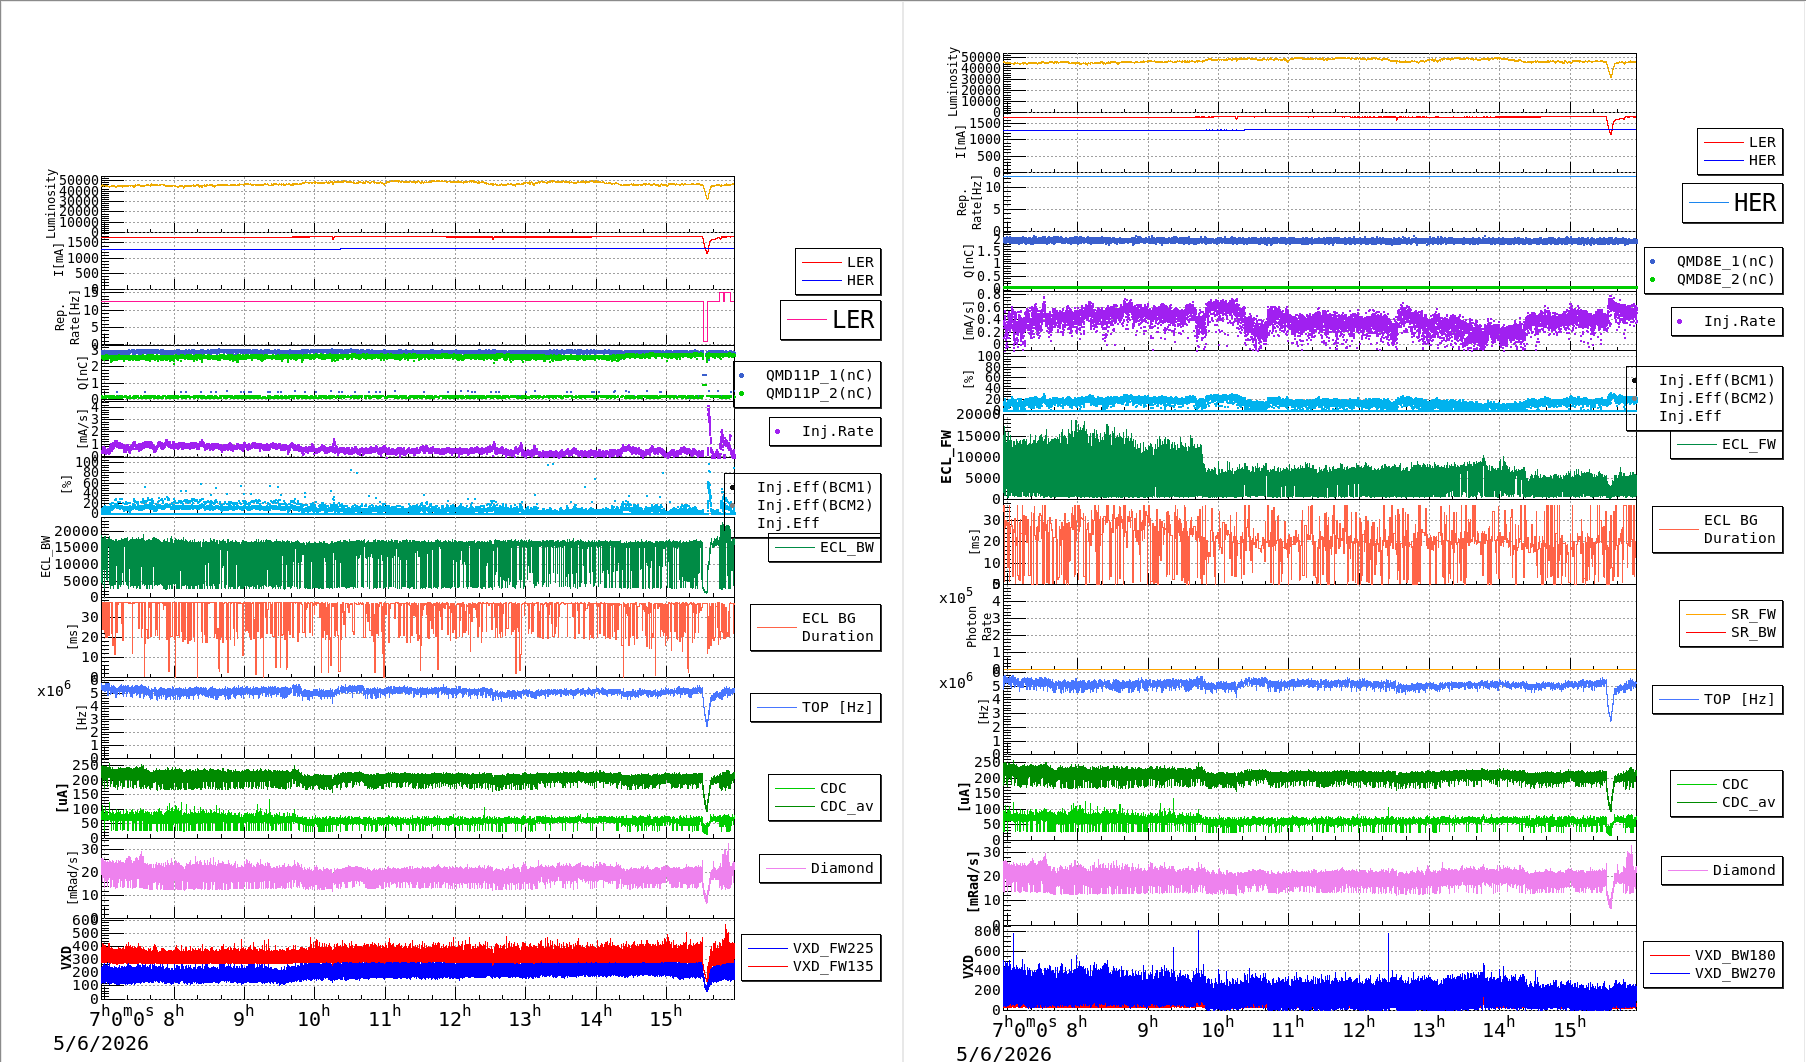Screen dimensions: 1806x1062
Task: Click the 13h time tick under right plot
Action: [1428, 1028]
